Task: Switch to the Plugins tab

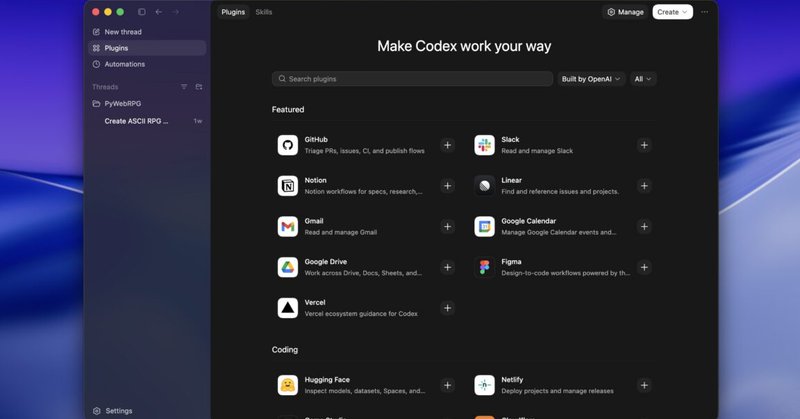Action: click(233, 12)
